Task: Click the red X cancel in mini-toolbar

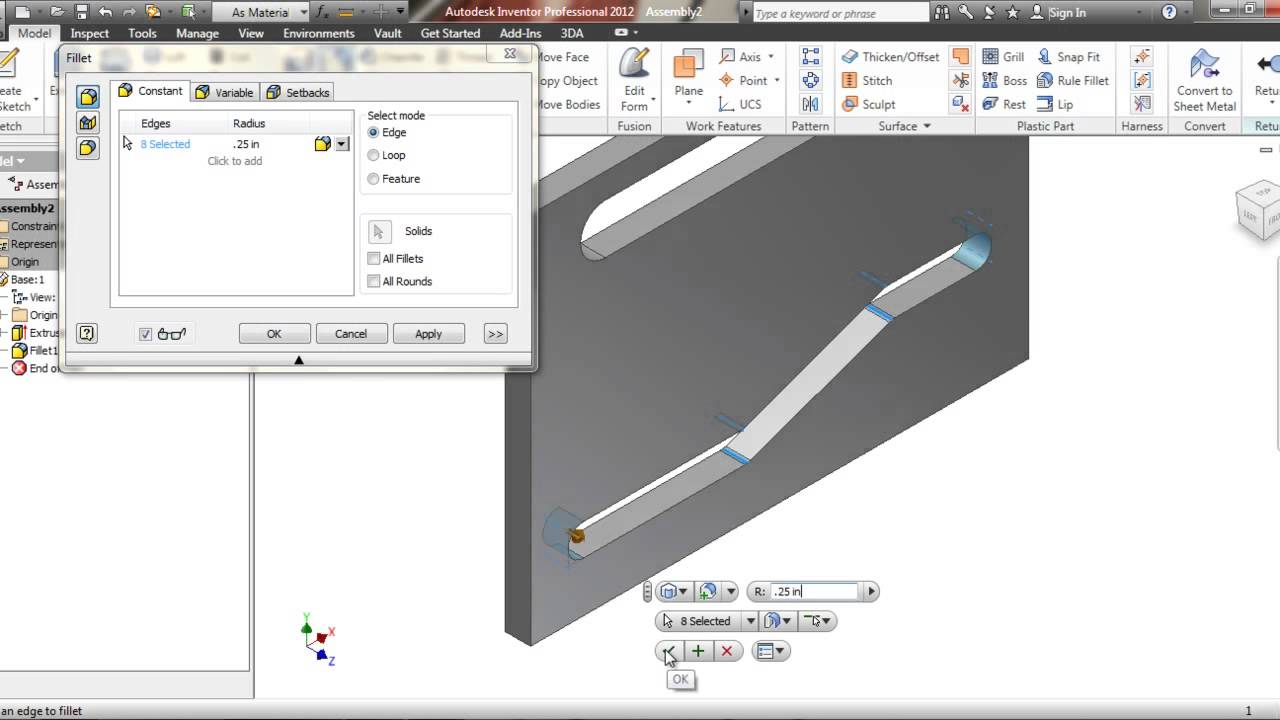Action: (x=727, y=651)
